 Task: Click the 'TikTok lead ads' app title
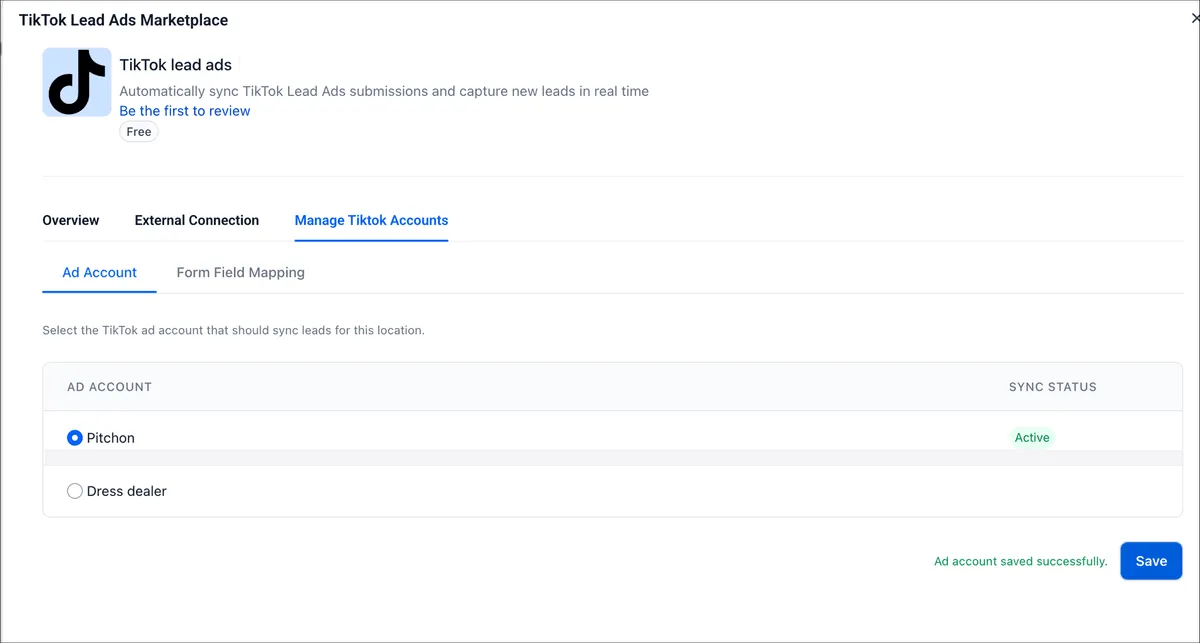point(176,65)
